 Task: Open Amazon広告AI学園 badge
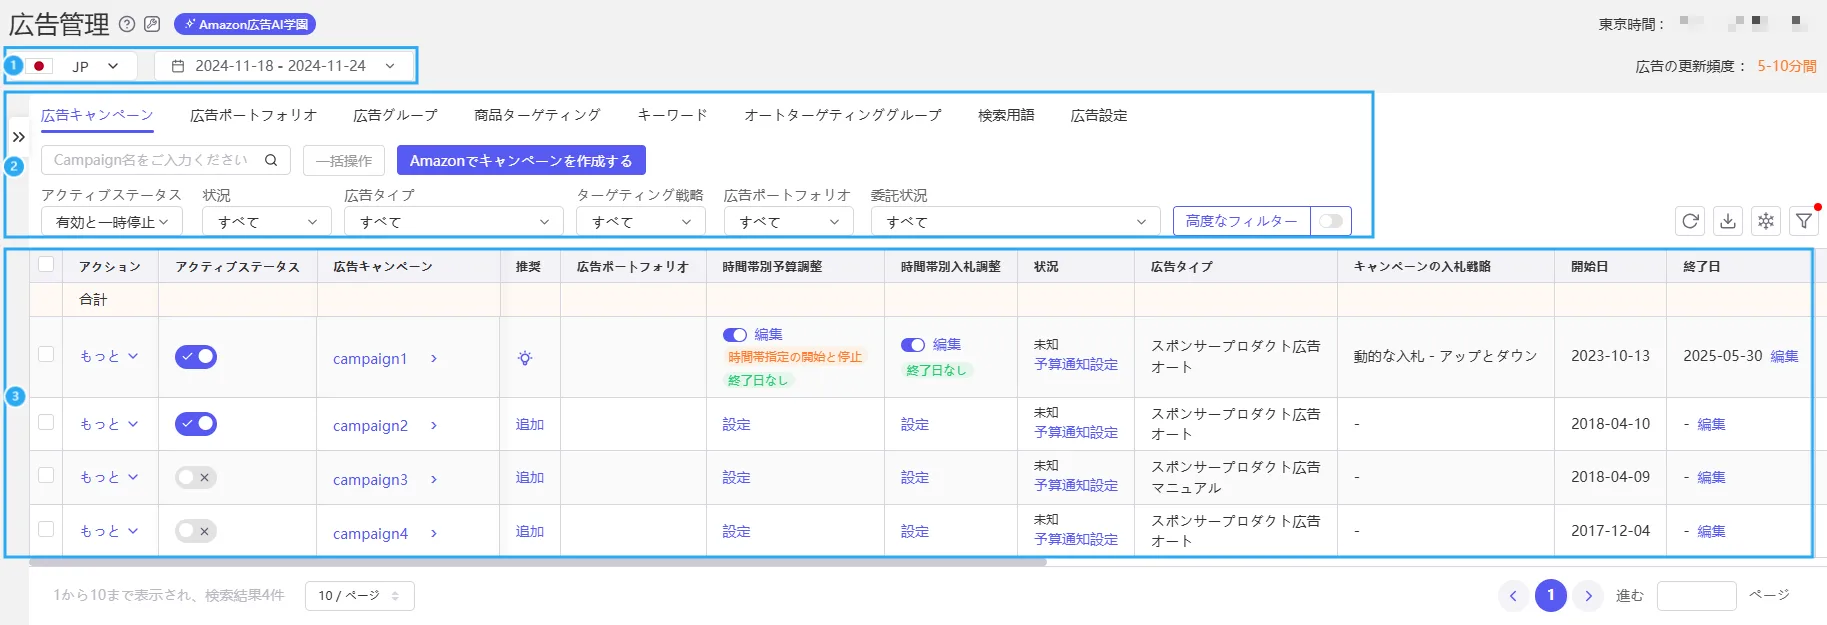click(245, 24)
